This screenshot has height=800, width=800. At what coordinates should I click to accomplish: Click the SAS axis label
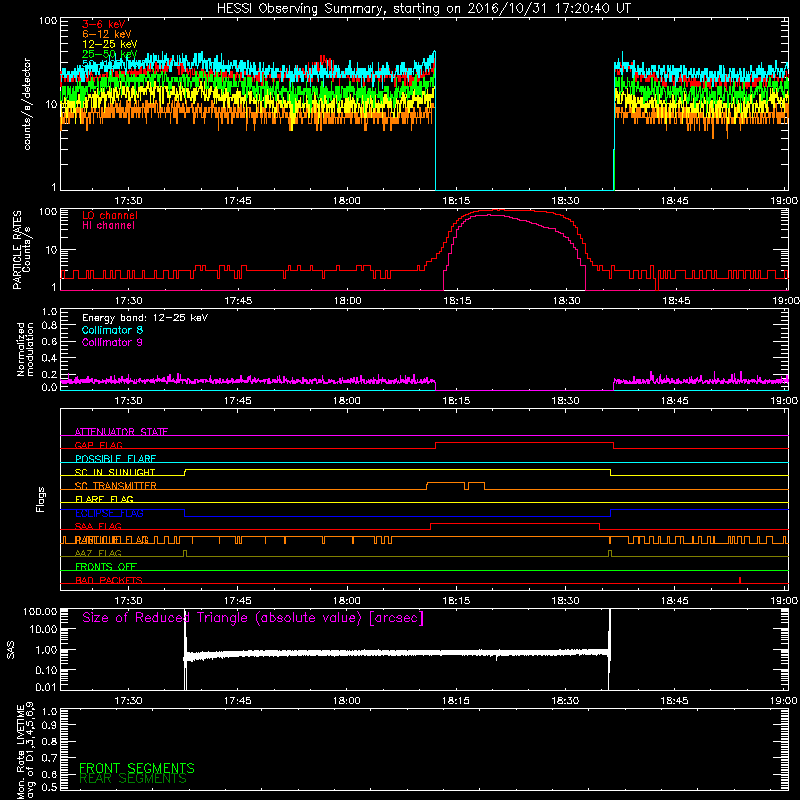tap(11, 650)
